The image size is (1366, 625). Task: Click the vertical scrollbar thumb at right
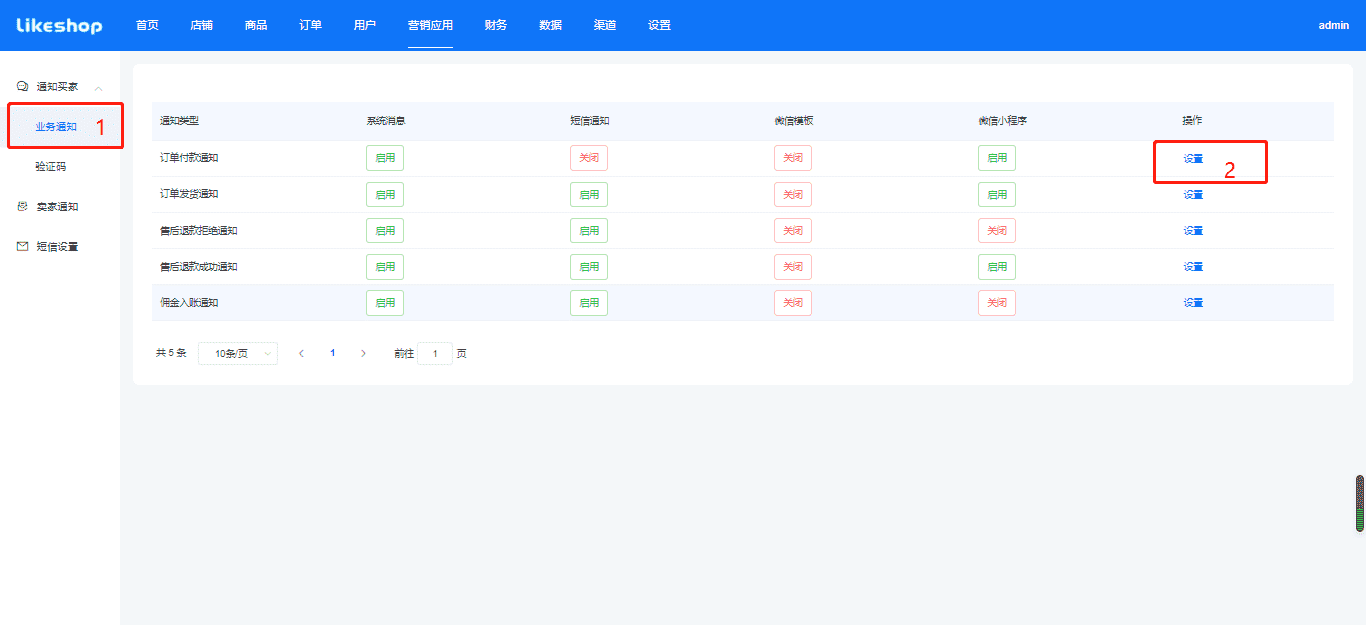point(1360,503)
